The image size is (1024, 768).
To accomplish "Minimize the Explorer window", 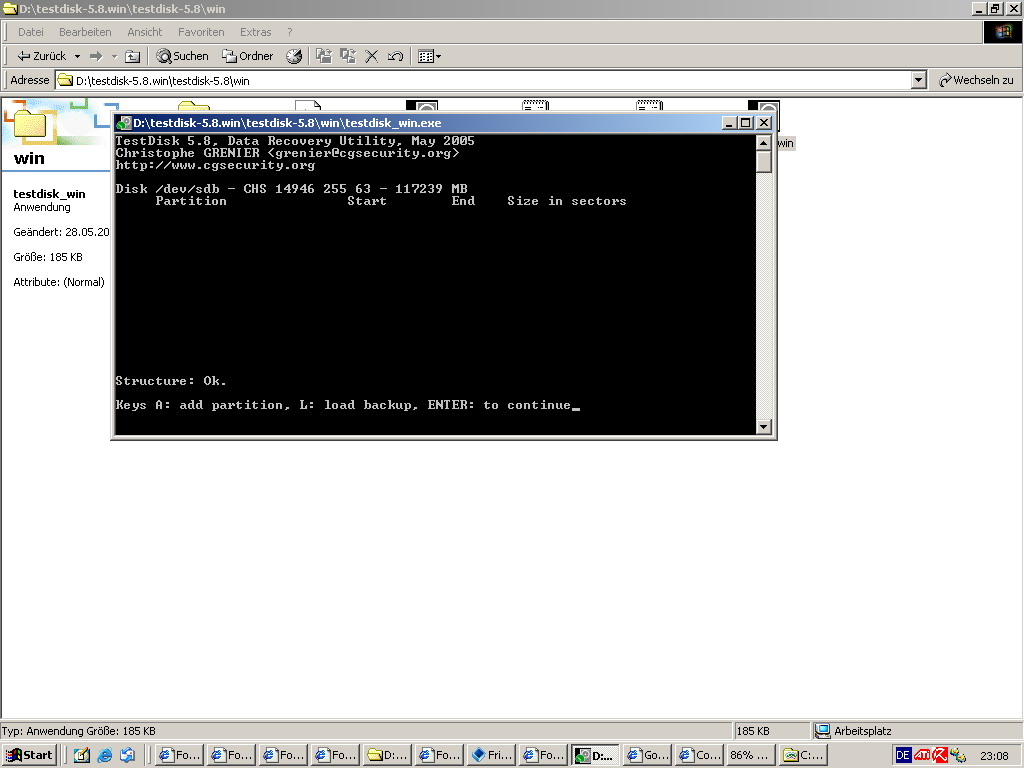I will point(979,8).
